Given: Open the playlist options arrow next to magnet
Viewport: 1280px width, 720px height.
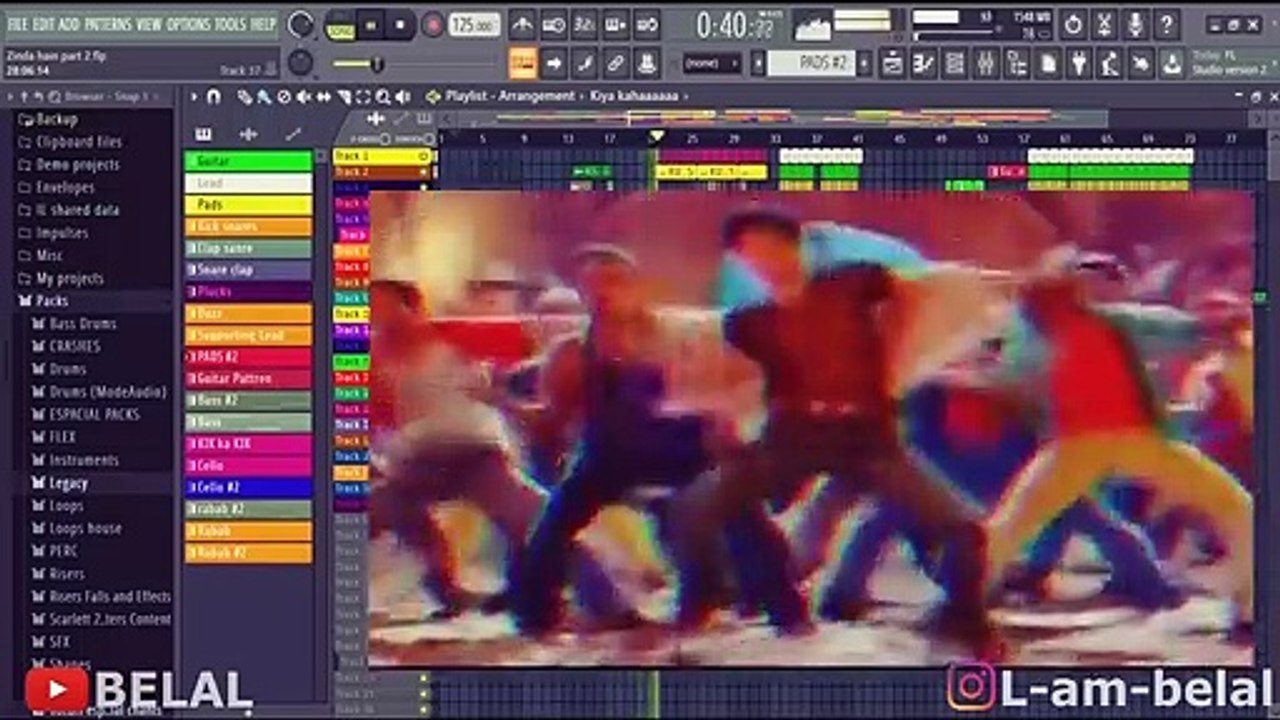Looking at the screenshot, I should 194,96.
